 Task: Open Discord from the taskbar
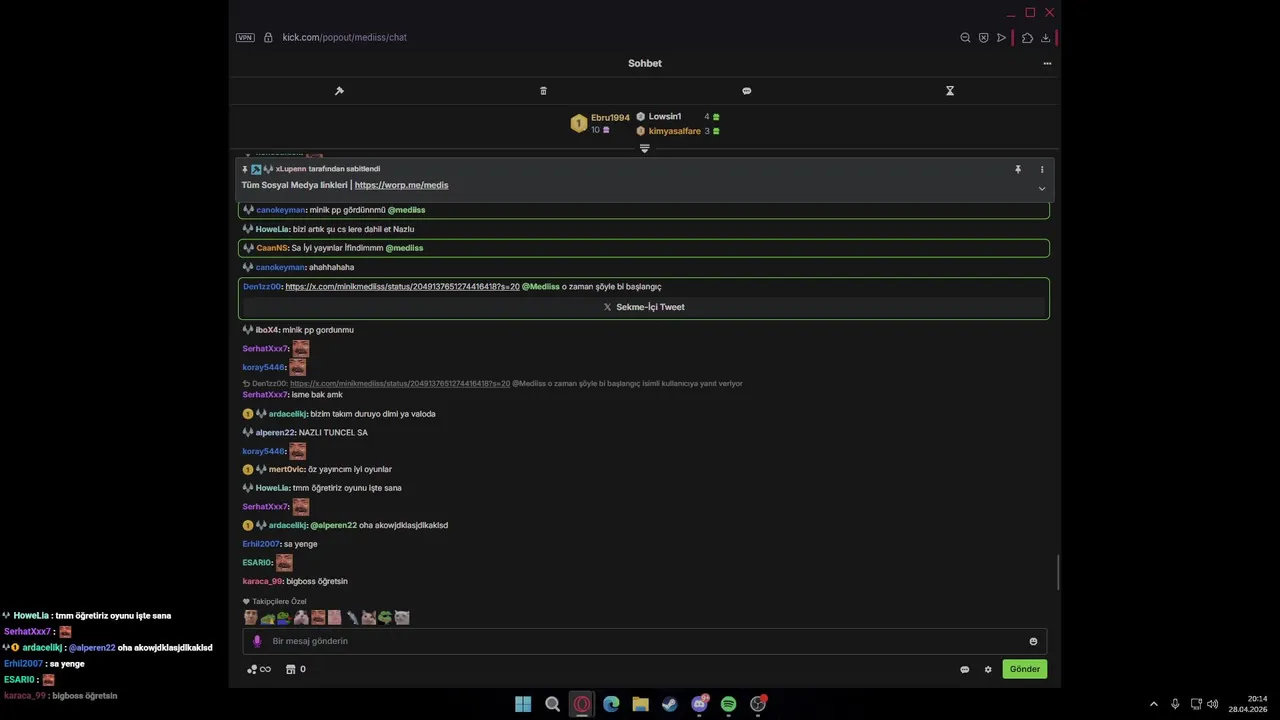click(699, 704)
